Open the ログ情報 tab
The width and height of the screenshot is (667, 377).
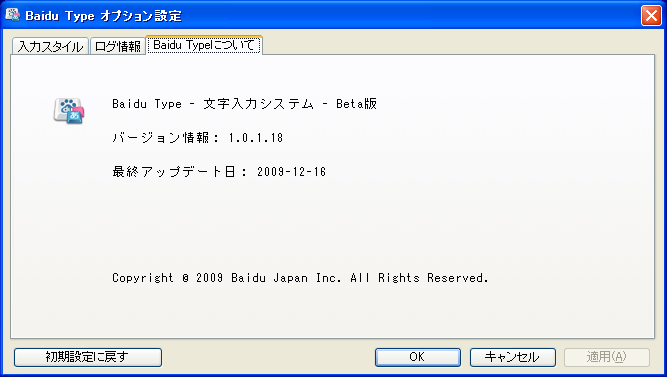pos(117,46)
